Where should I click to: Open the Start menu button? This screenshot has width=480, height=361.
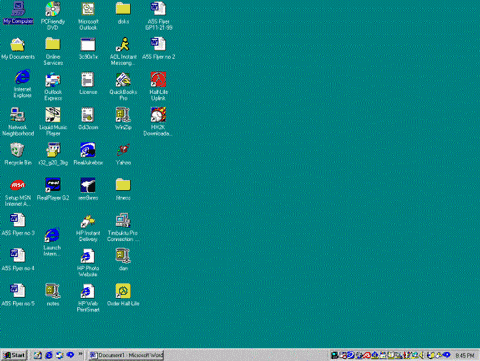(14, 355)
